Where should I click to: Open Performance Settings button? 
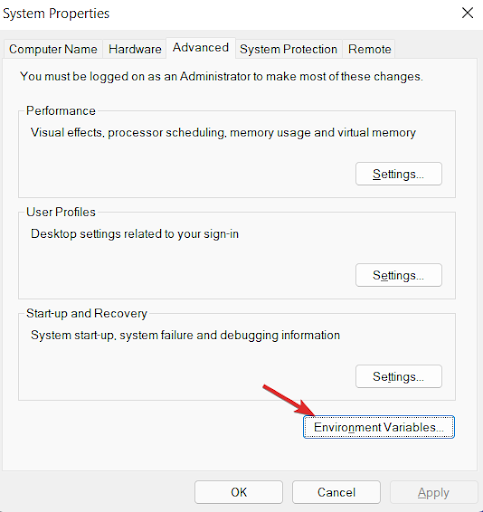(x=398, y=174)
